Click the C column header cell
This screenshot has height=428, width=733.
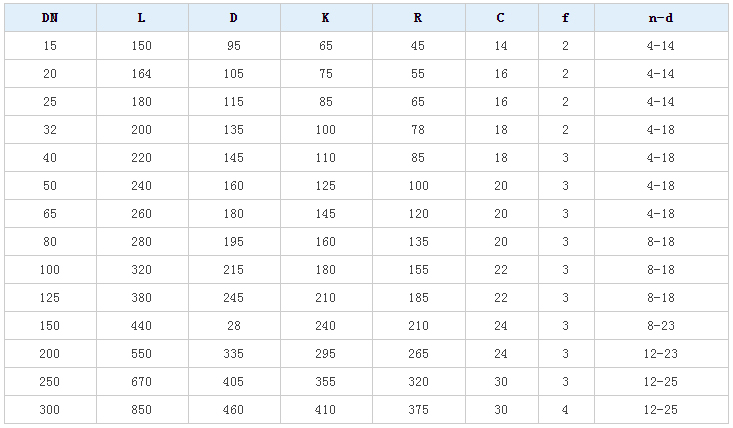[500, 18]
